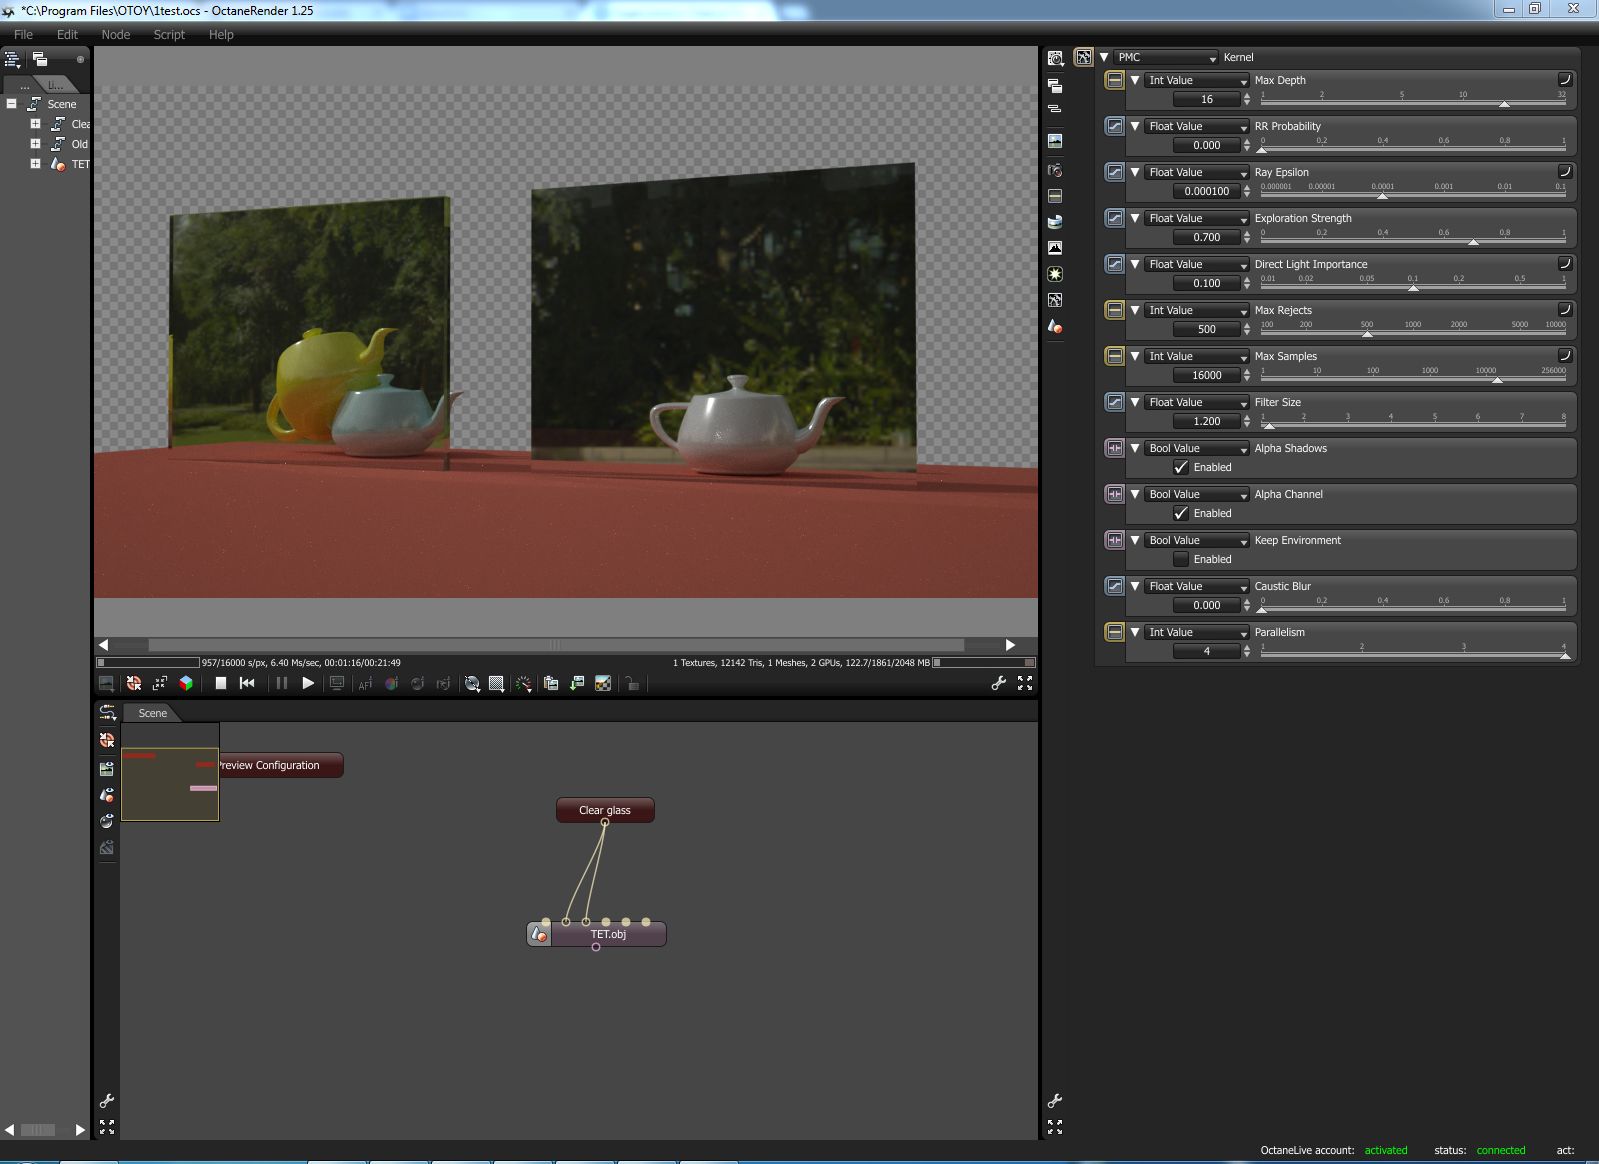Select the Preview Configuration node
This screenshot has width=1599, height=1164.
[280, 765]
